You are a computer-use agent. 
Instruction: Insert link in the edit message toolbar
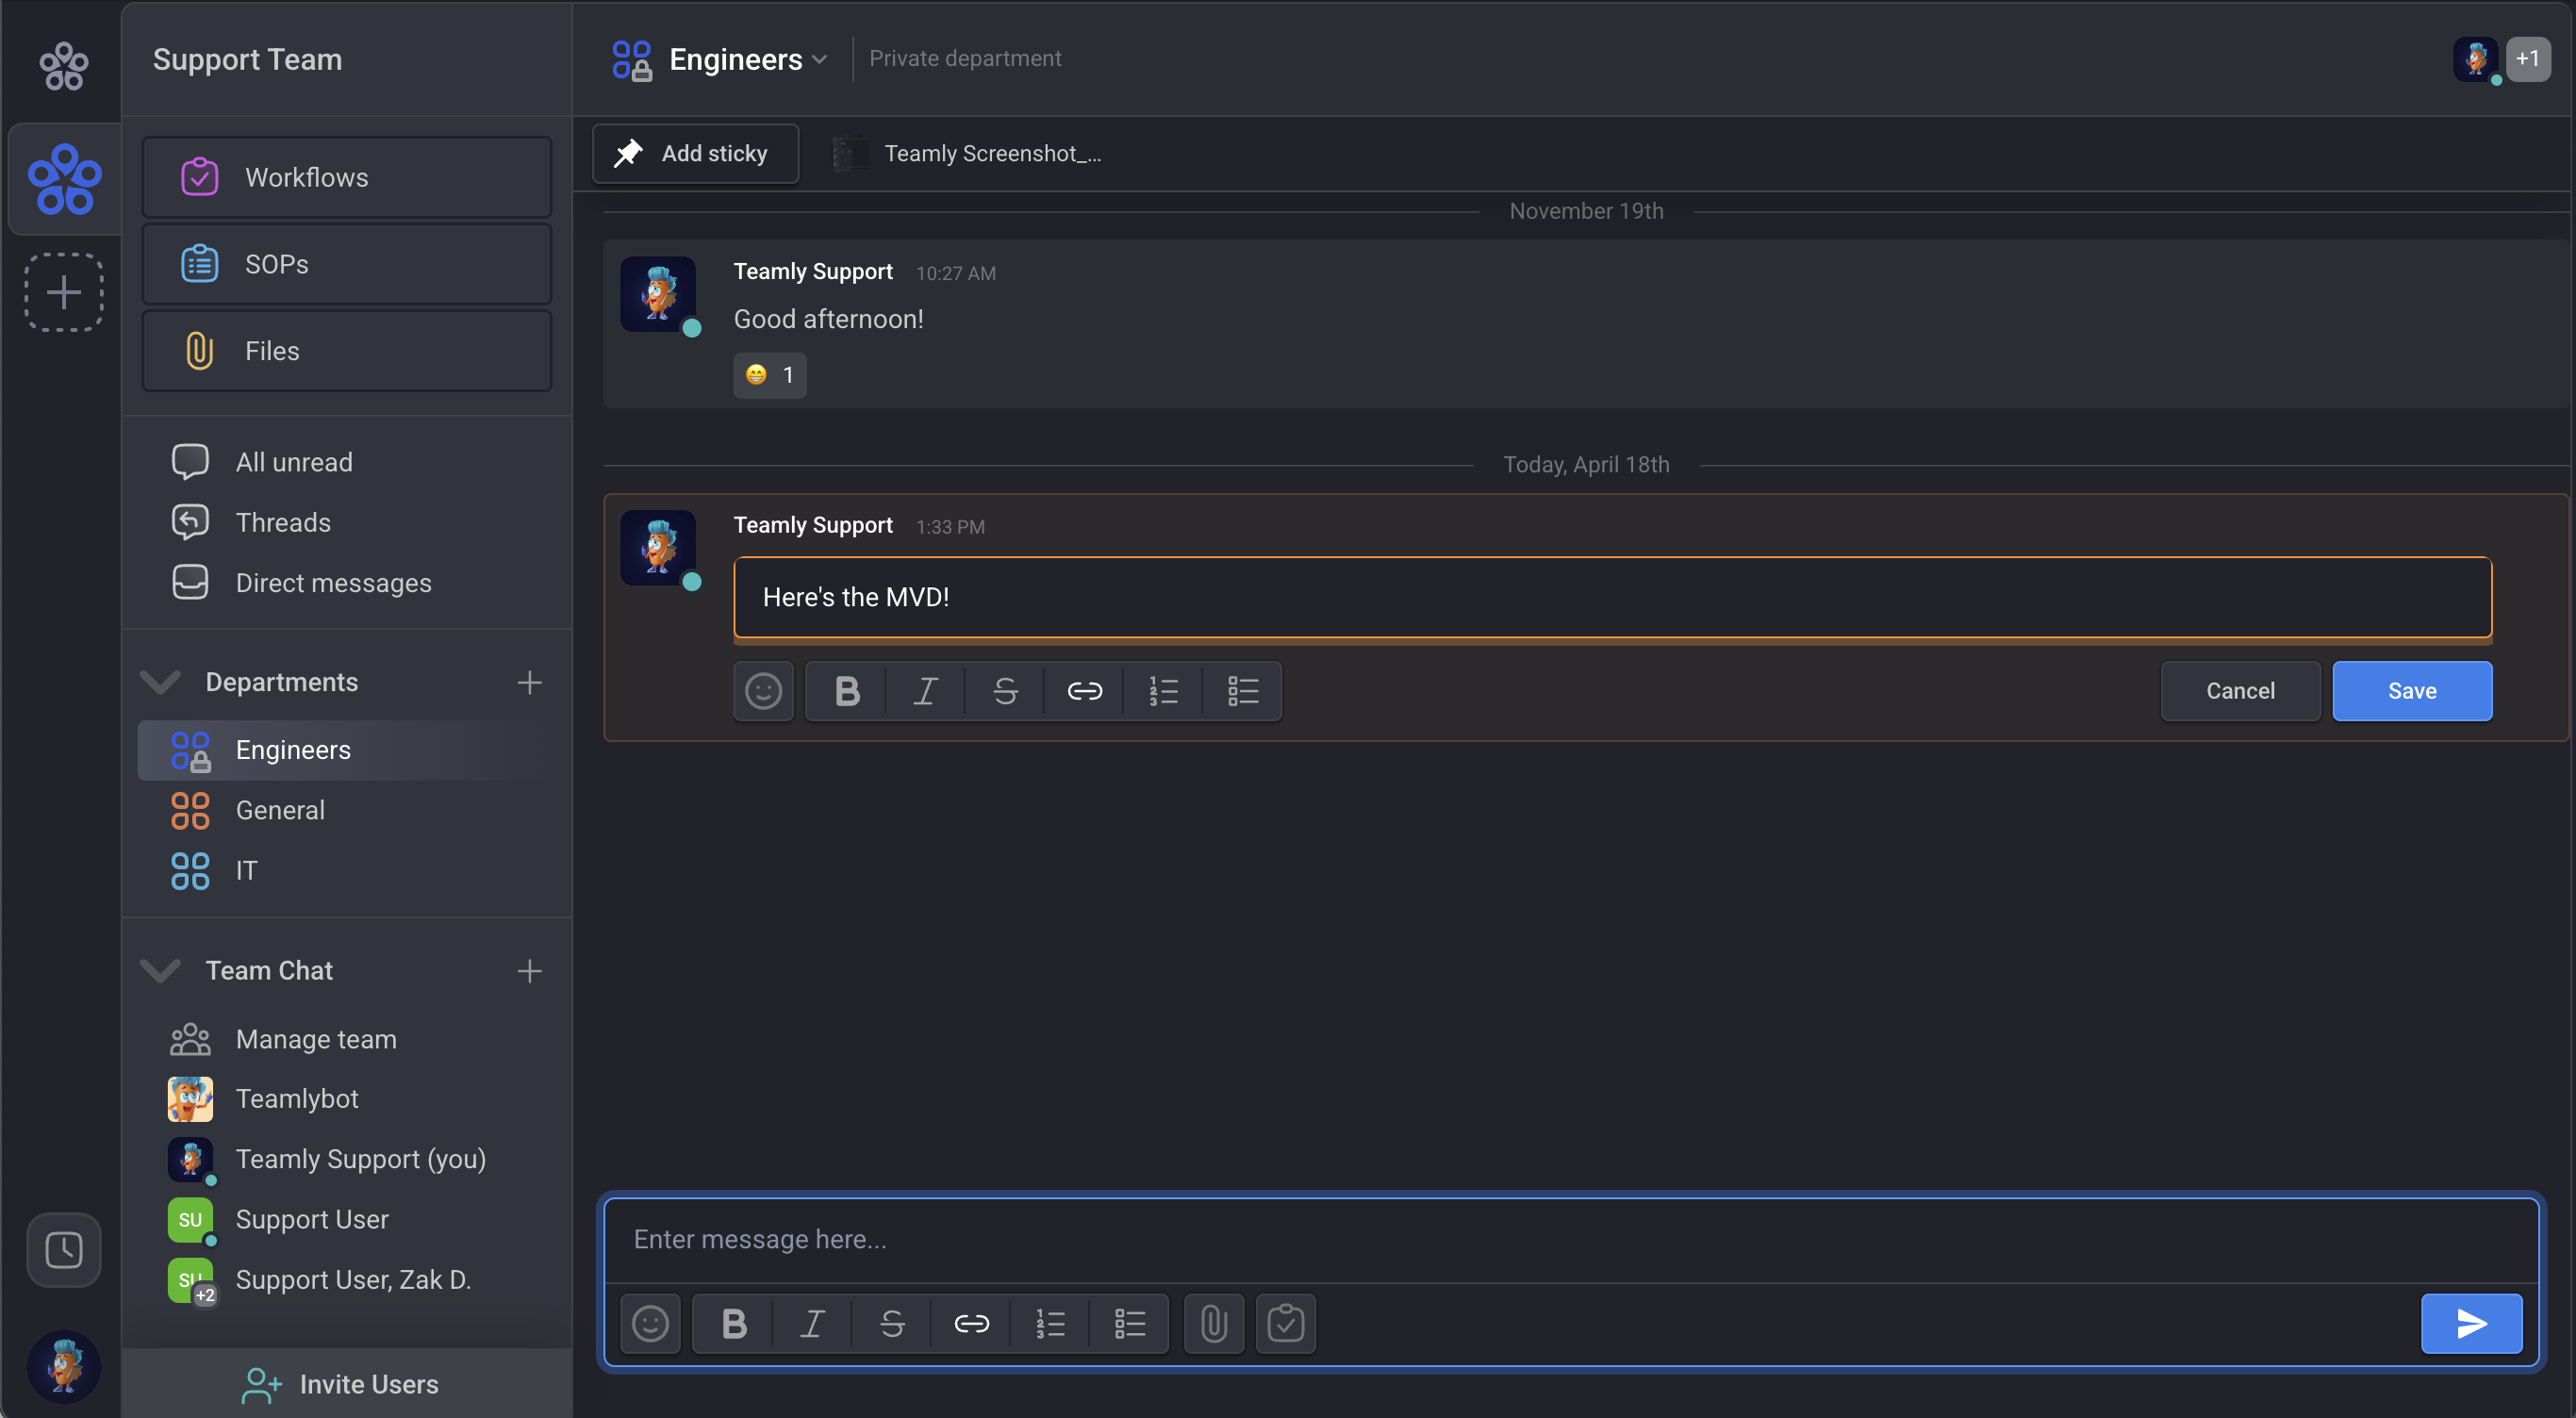coord(1084,691)
